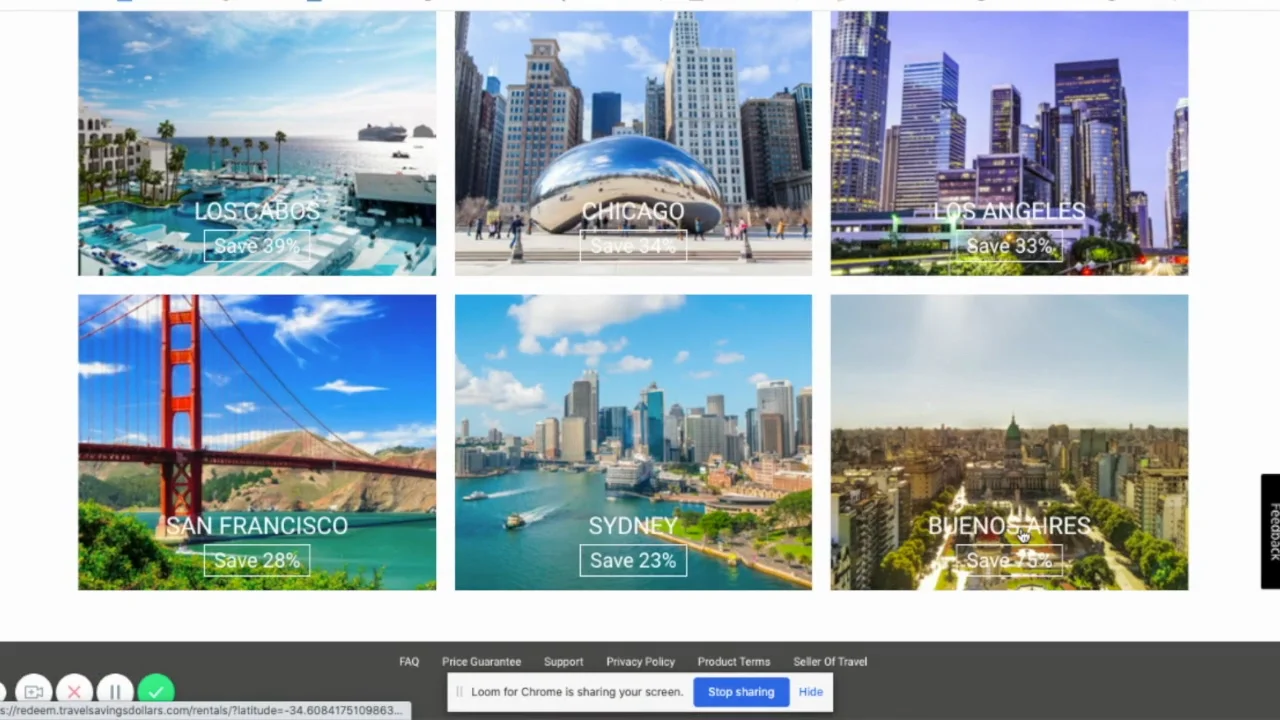Go to the Support page
Viewport: 1280px width, 720px height.
point(563,661)
